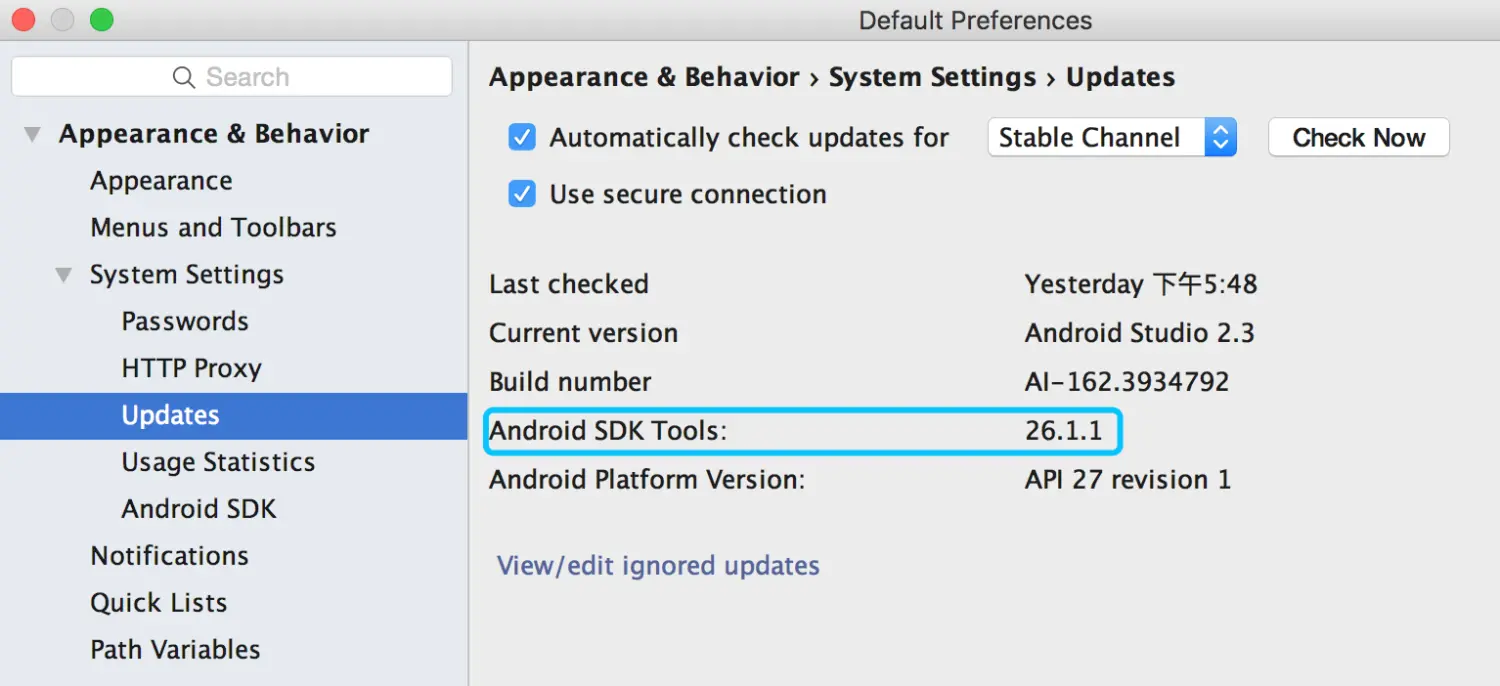Close the Default Preferences window
Screen dimensions: 1500x686
click(x=22, y=19)
